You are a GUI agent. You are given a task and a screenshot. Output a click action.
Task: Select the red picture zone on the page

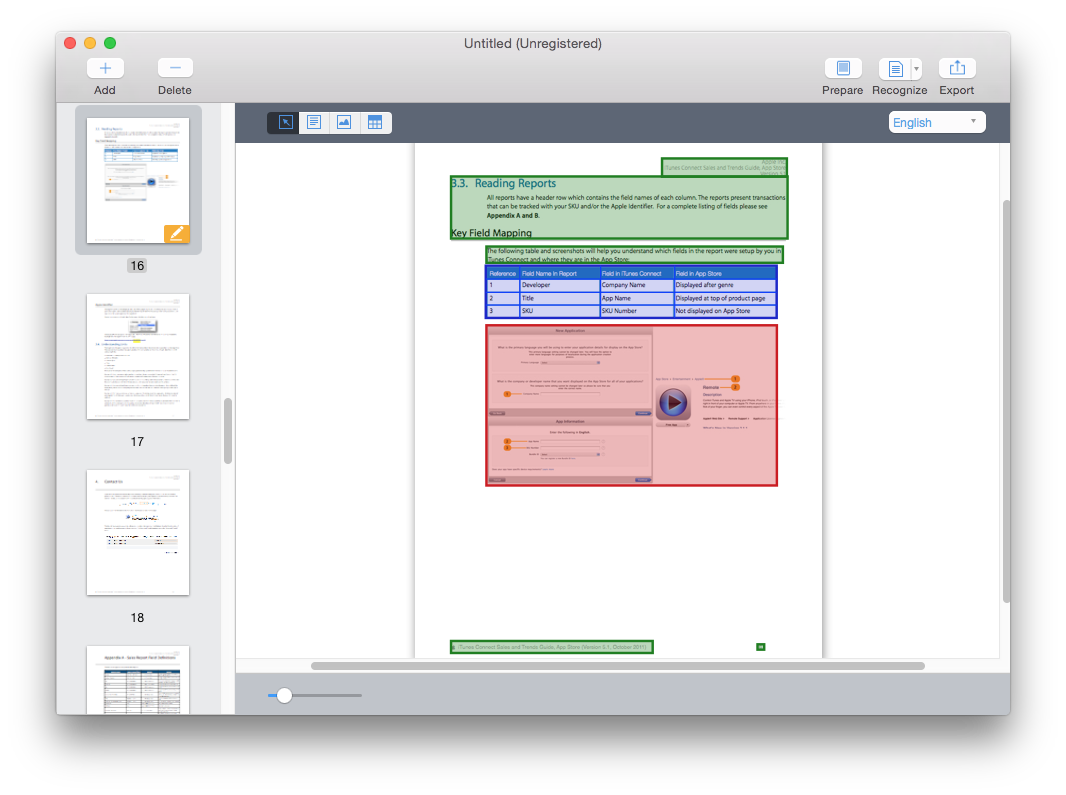point(632,405)
